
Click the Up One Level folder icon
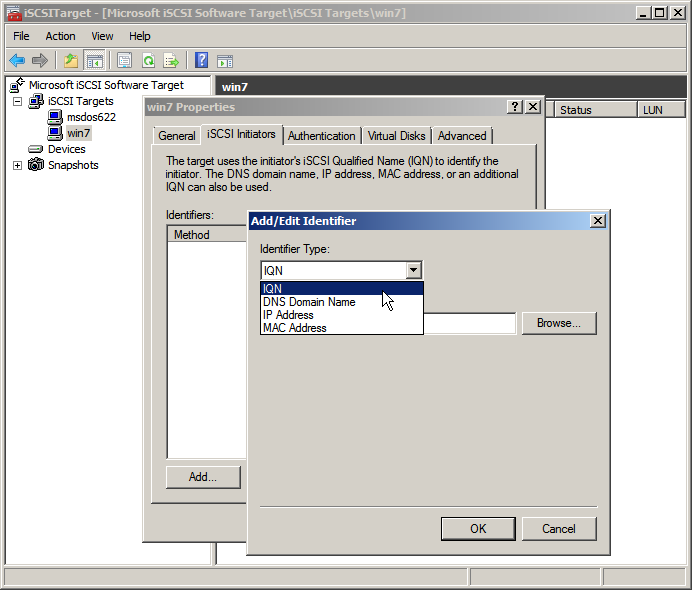[71, 61]
